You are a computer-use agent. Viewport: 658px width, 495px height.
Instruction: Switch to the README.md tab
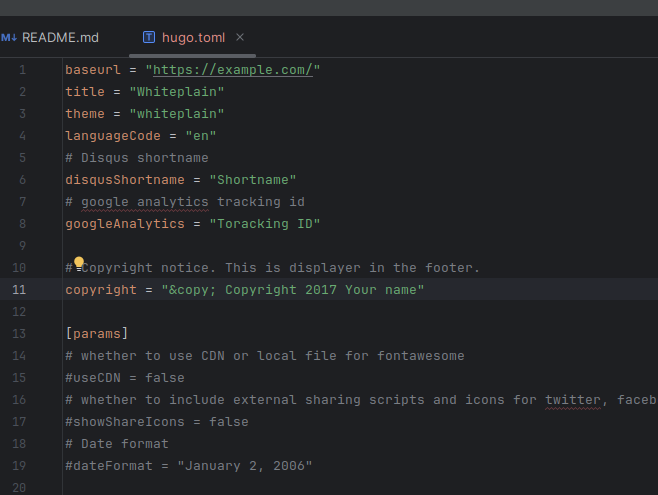(60, 38)
